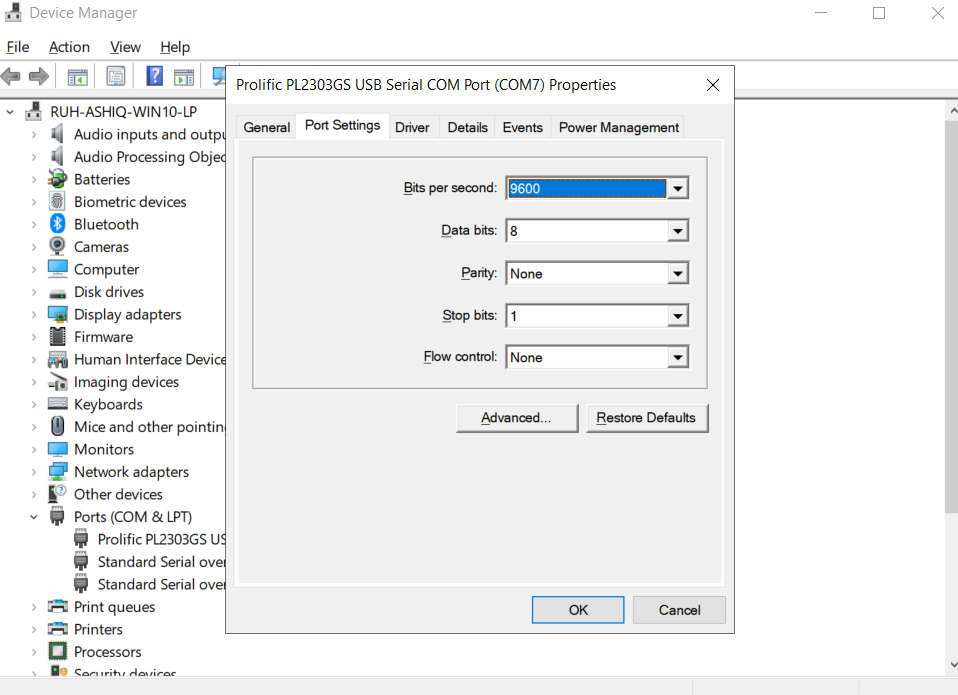Close the COM7 Properties dialog
The width and height of the screenshot is (958, 695).
point(713,85)
